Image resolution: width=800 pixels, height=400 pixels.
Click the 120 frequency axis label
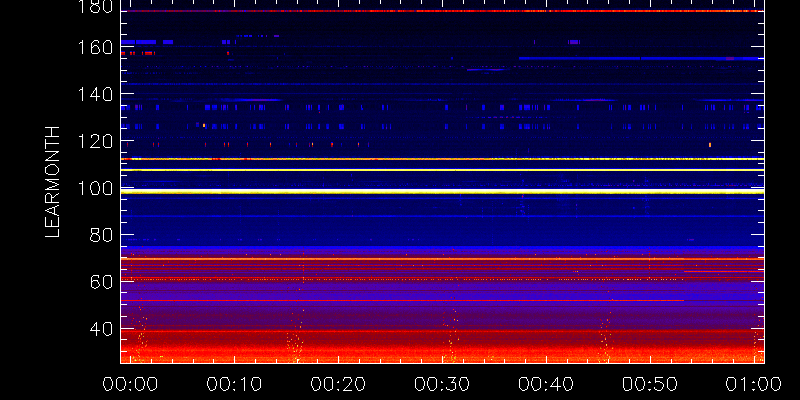(95, 141)
